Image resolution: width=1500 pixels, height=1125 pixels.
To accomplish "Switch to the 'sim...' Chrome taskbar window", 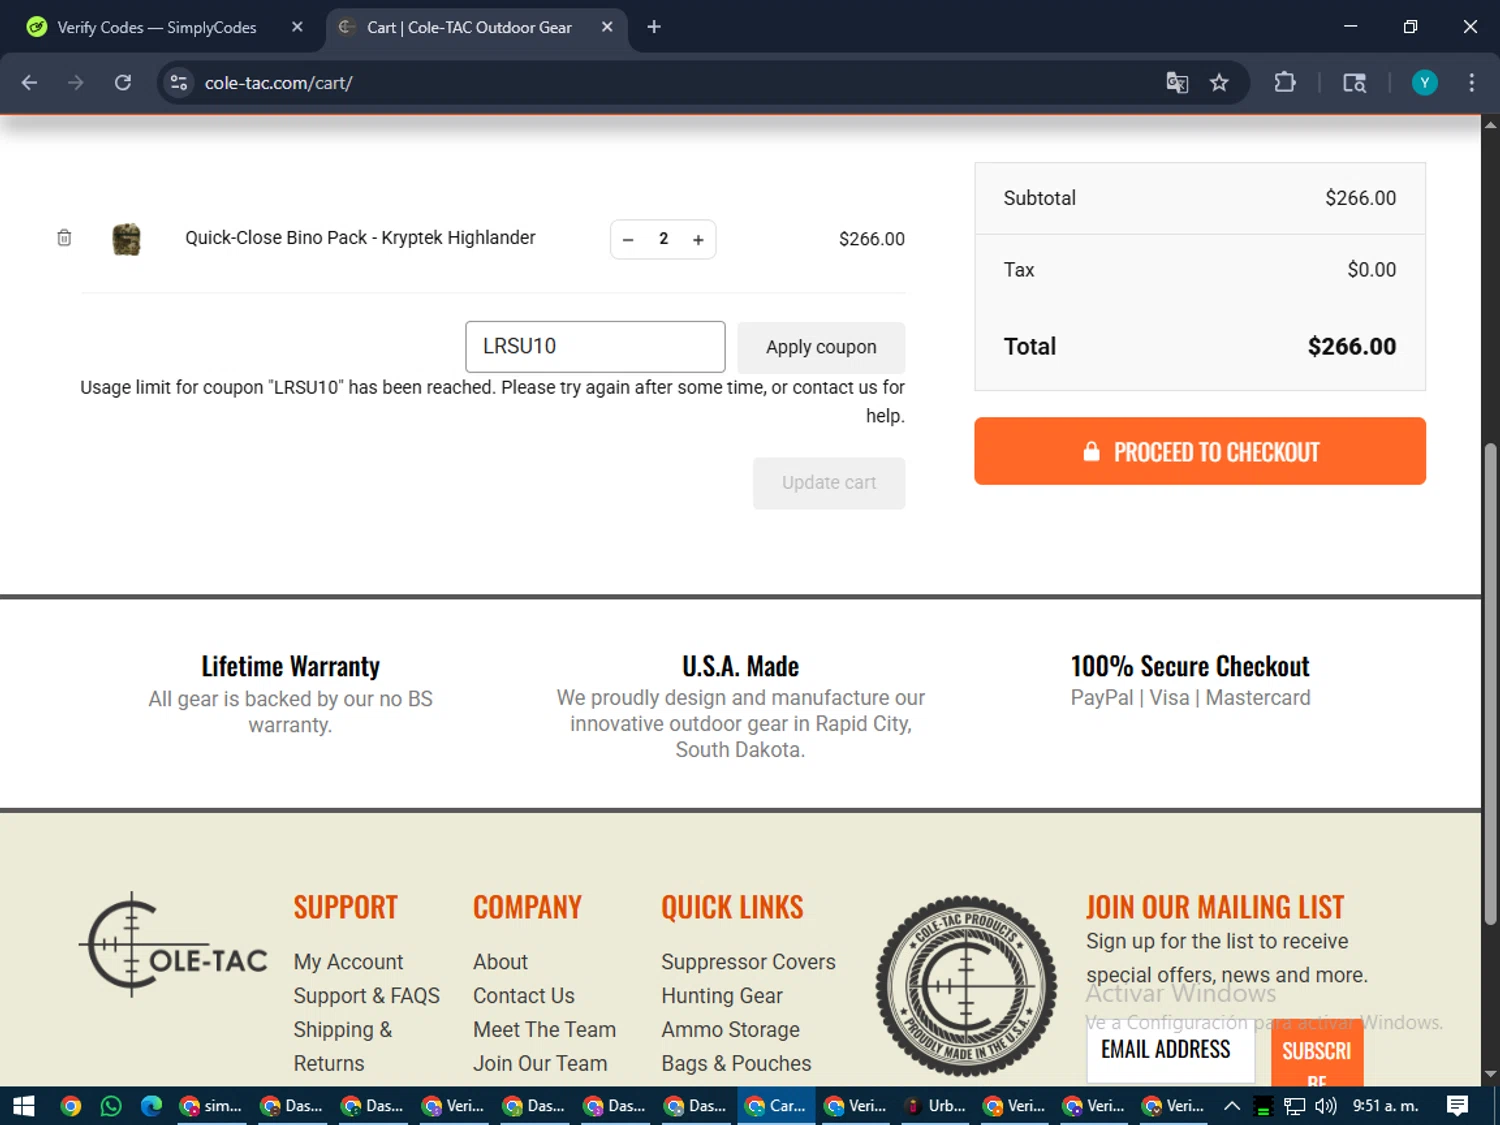I will [210, 1106].
